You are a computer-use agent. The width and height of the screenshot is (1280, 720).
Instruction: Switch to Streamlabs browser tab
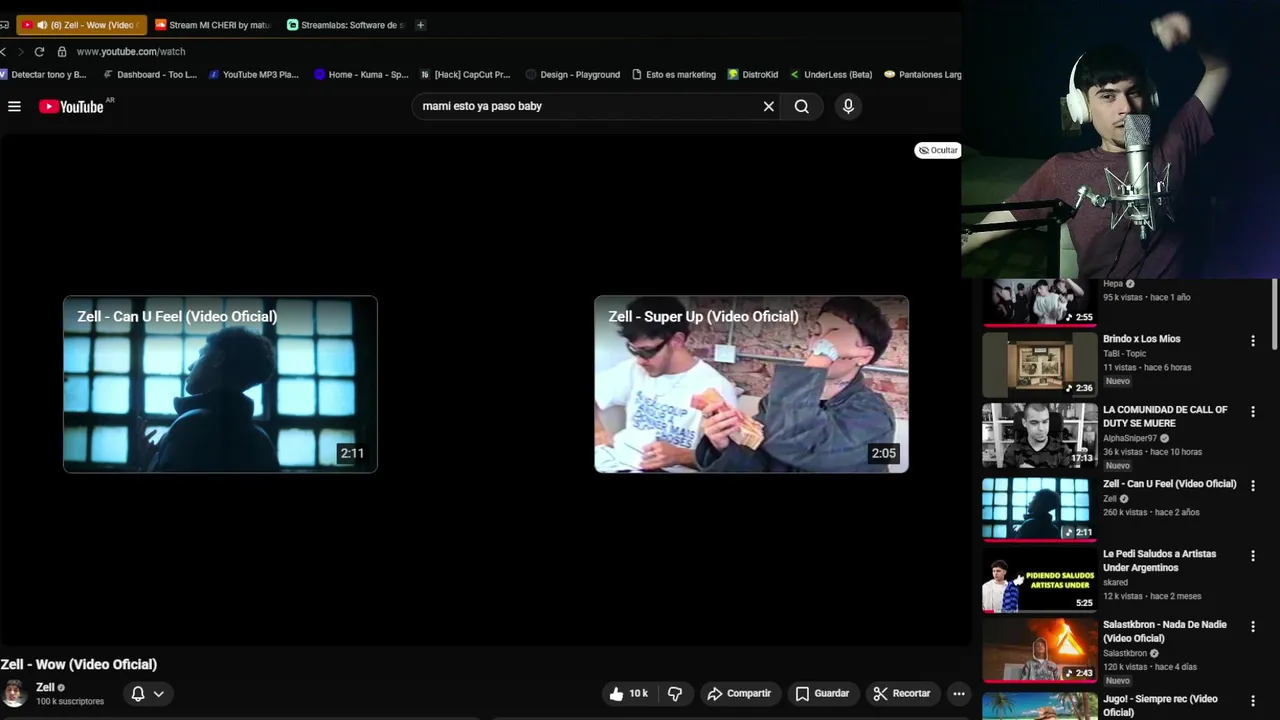345,25
